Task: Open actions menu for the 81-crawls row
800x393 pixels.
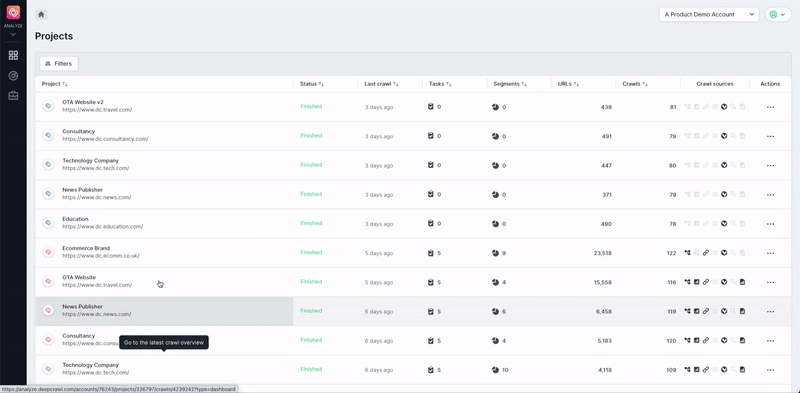Action: [770, 107]
